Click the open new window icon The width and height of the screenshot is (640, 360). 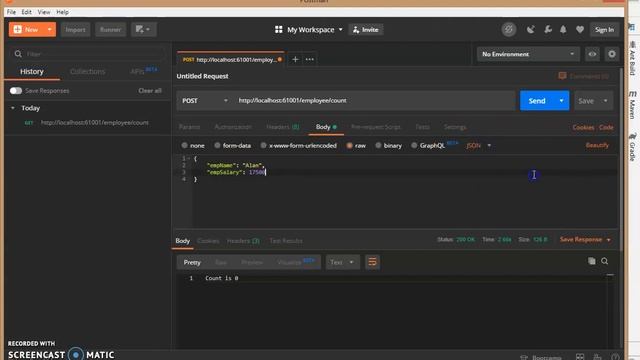(143, 29)
